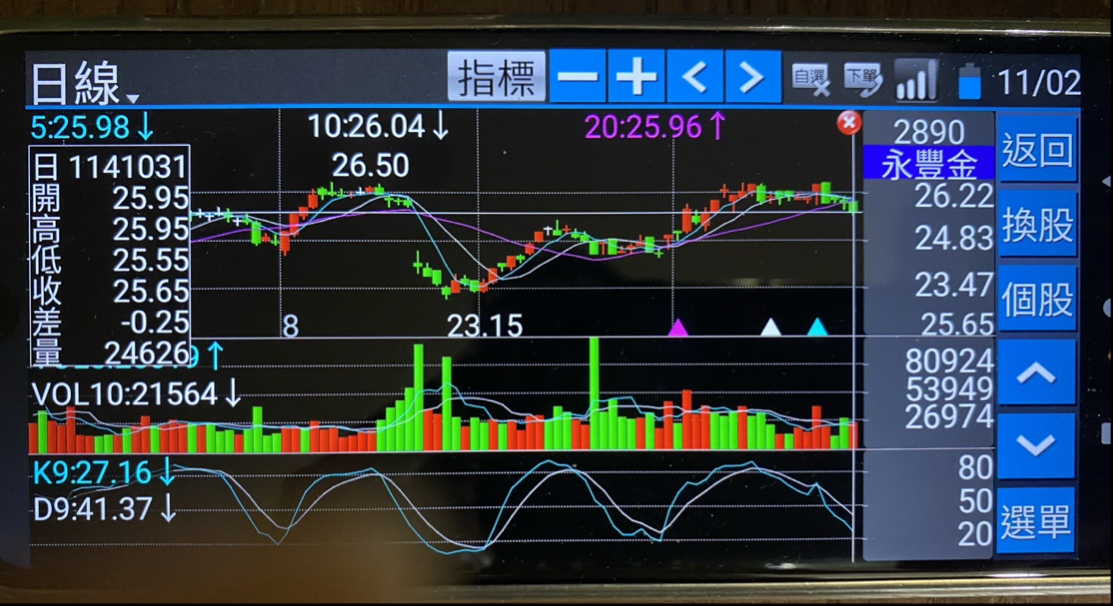The height and width of the screenshot is (606, 1113).
Task: Tap the KD axis value 20
Action: tap(975, 534)
